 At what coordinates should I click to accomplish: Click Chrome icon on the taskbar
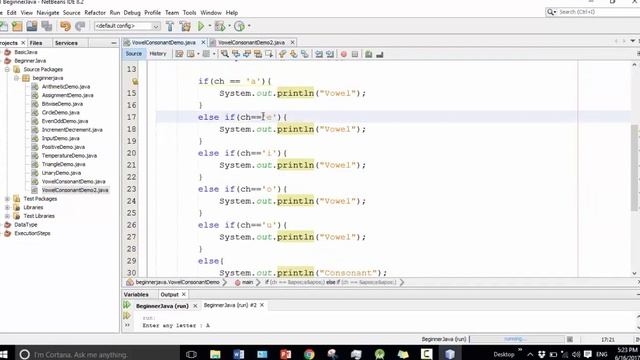(x=309, y=354)
